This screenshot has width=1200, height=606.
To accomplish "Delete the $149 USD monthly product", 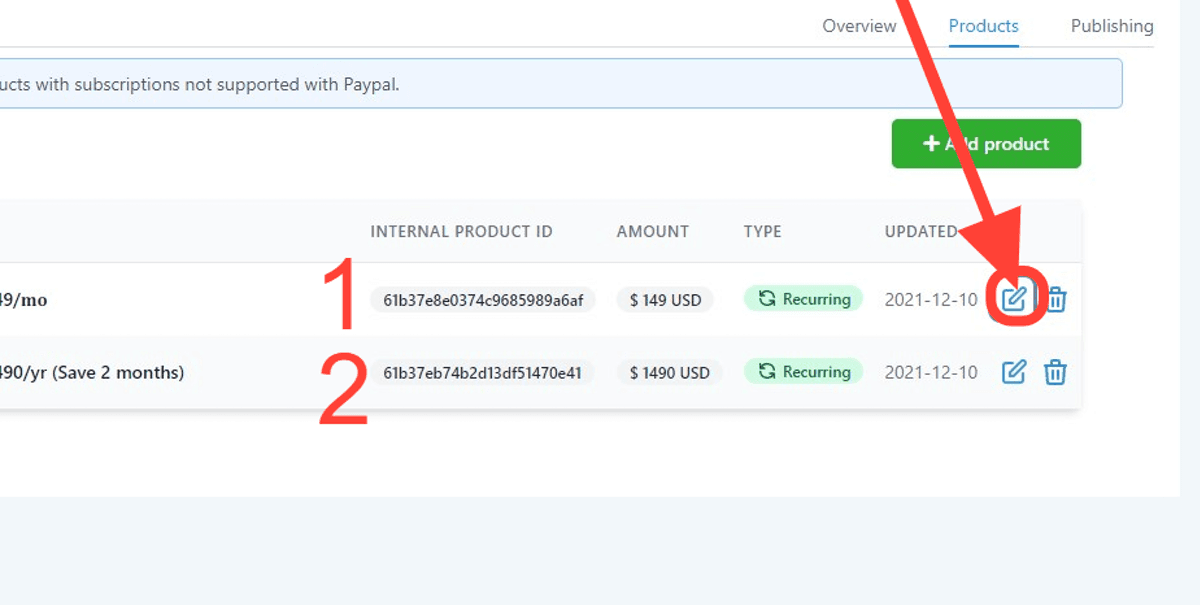I will pyautogui.click(x=1056, y=299).
